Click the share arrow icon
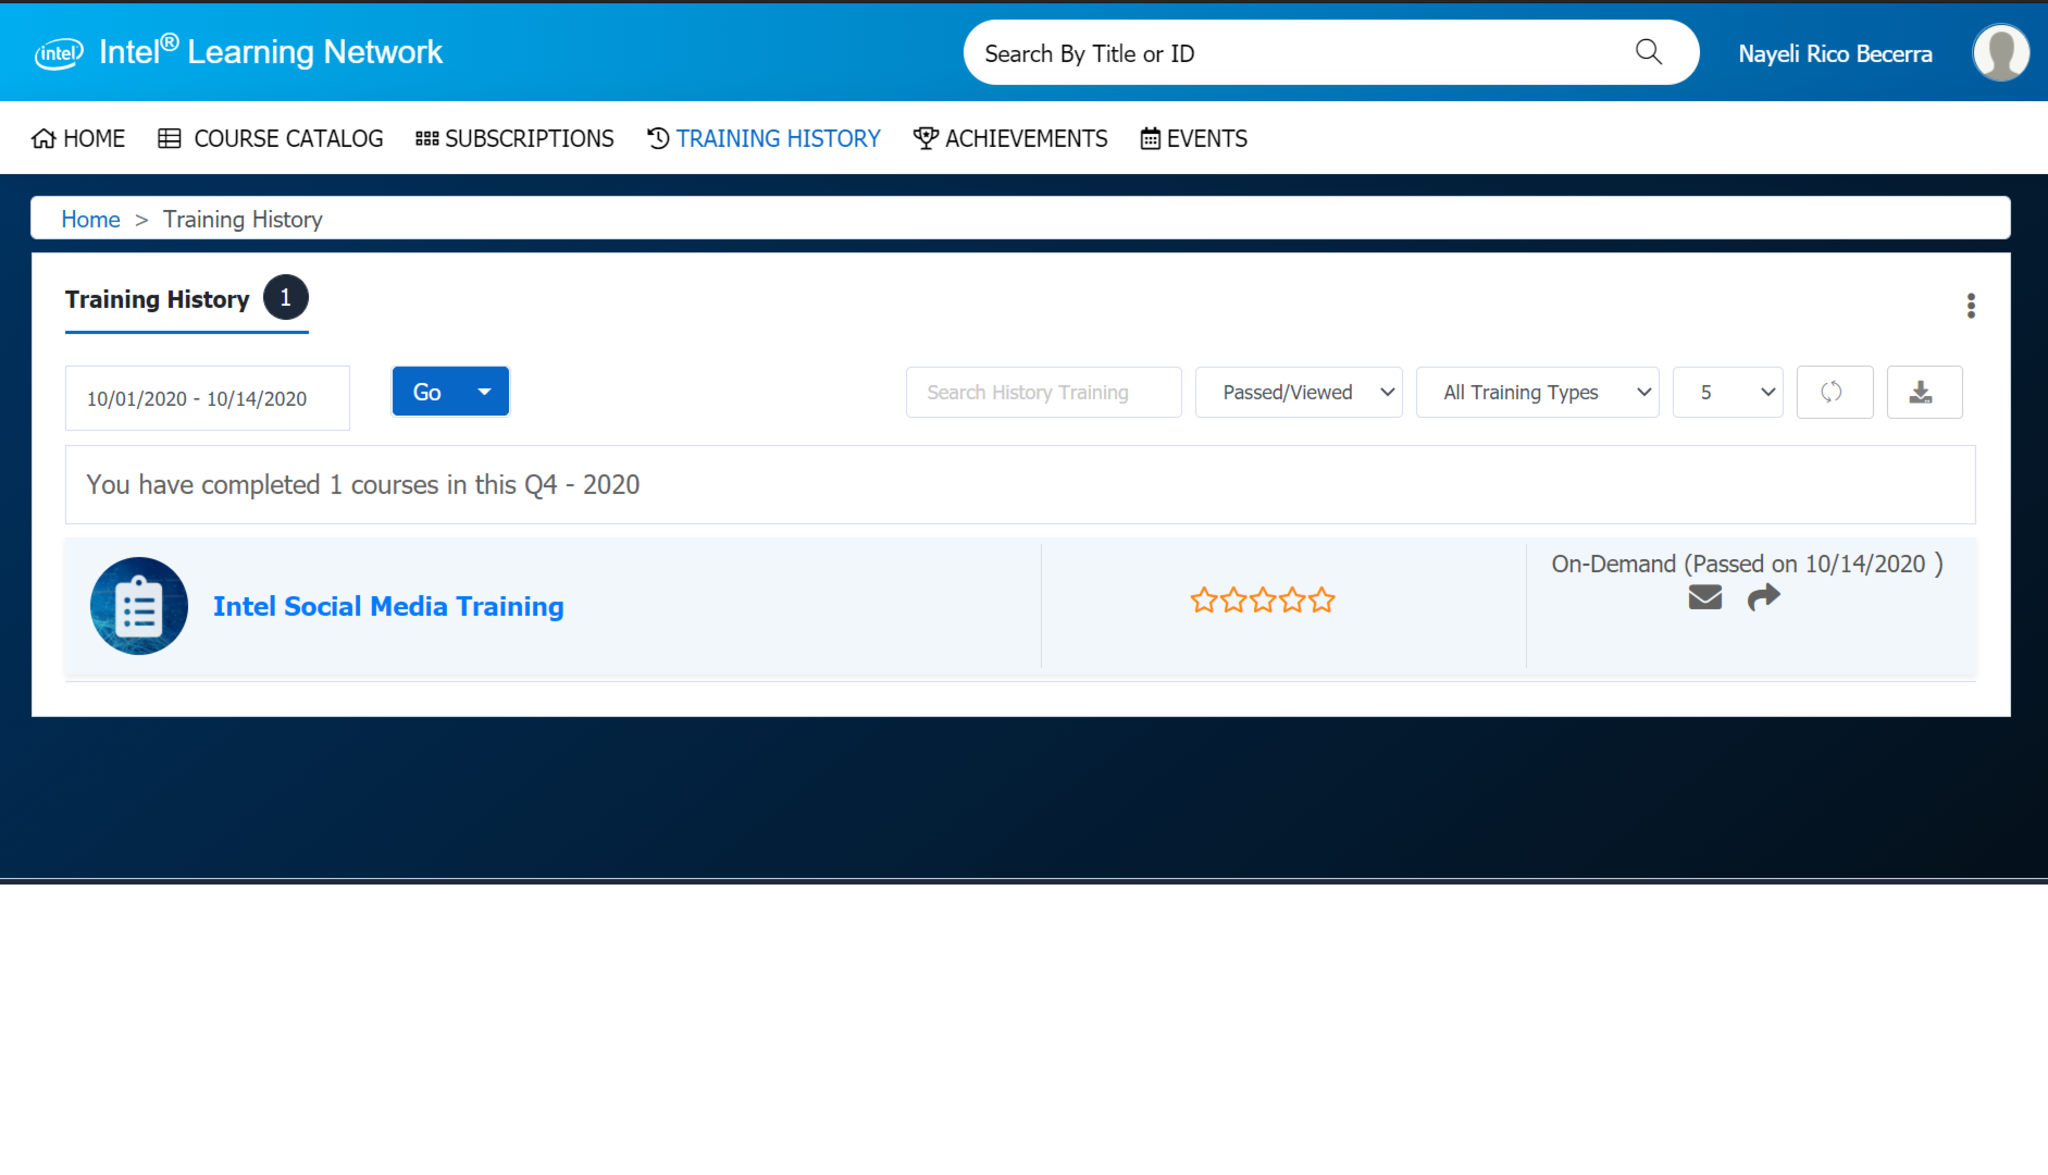The width and height of the screenshot is (2048, 1175). coord(1763,598)
